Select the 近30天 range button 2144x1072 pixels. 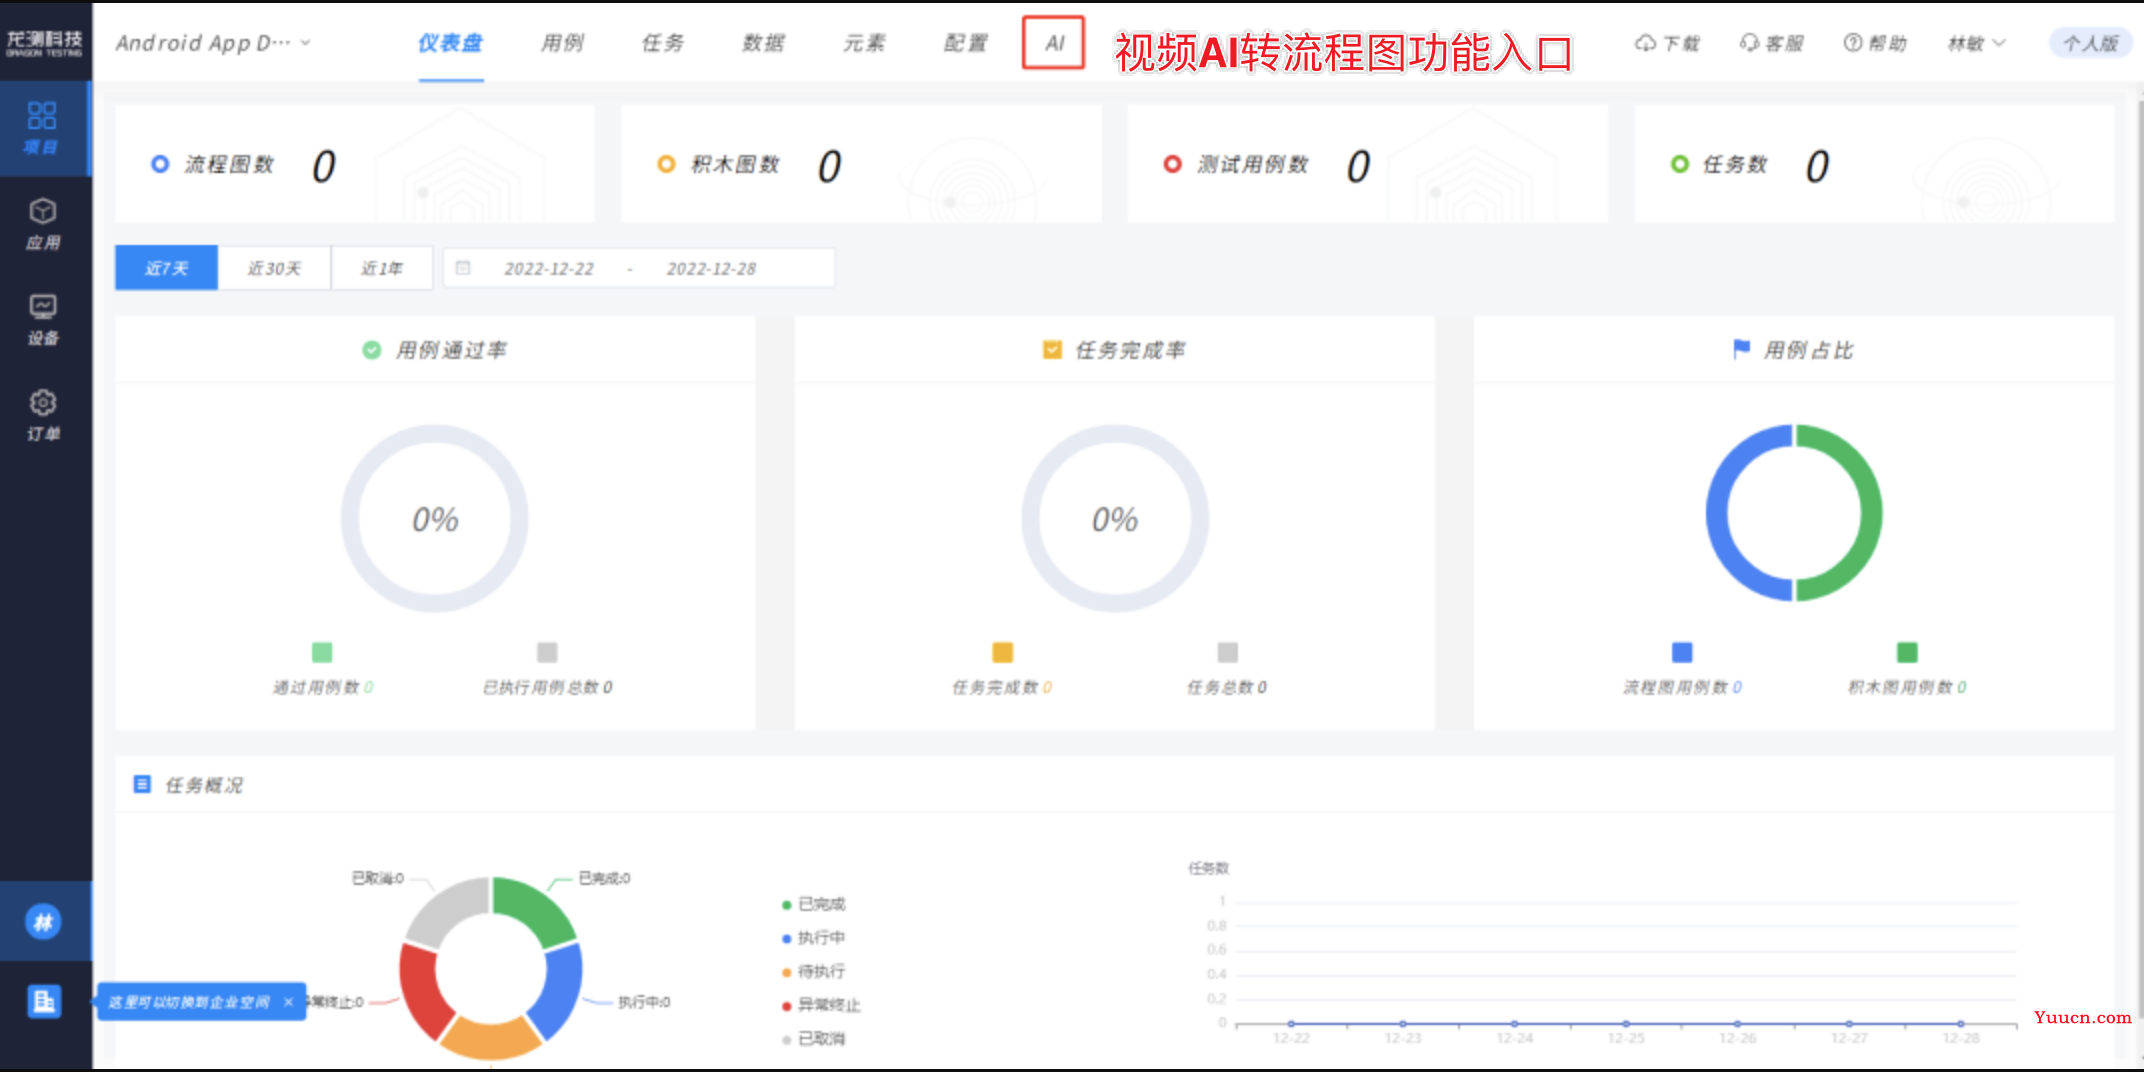click(x=274, y=268)
